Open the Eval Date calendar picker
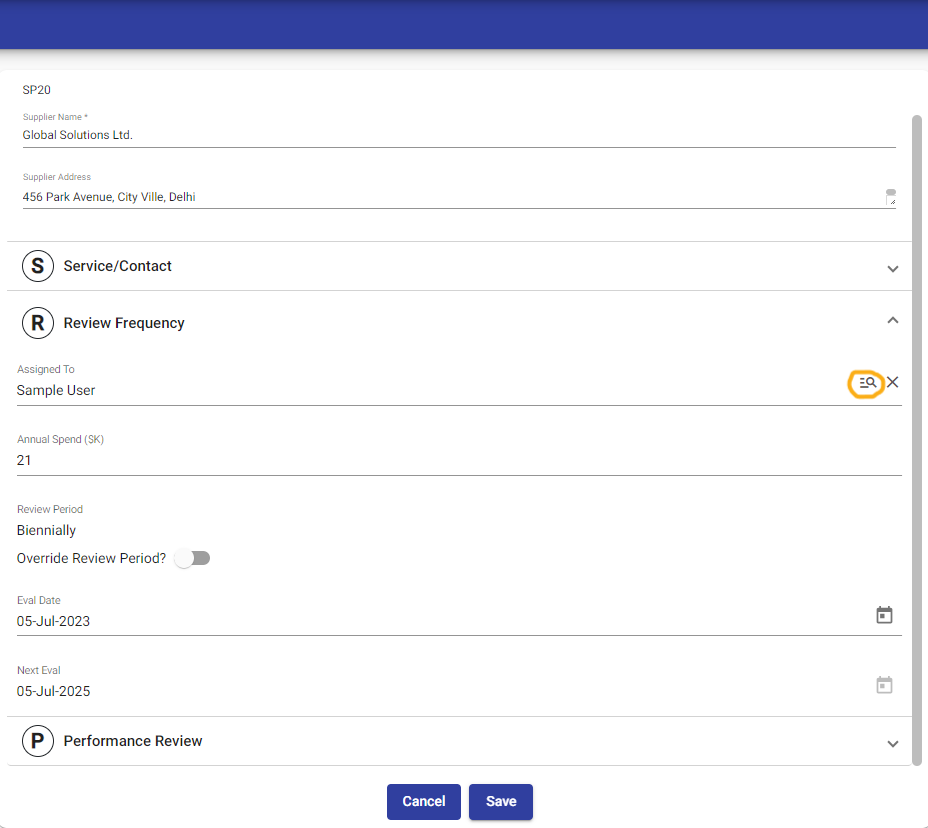The width and height of the screenshot is (928, 828). 884,615
